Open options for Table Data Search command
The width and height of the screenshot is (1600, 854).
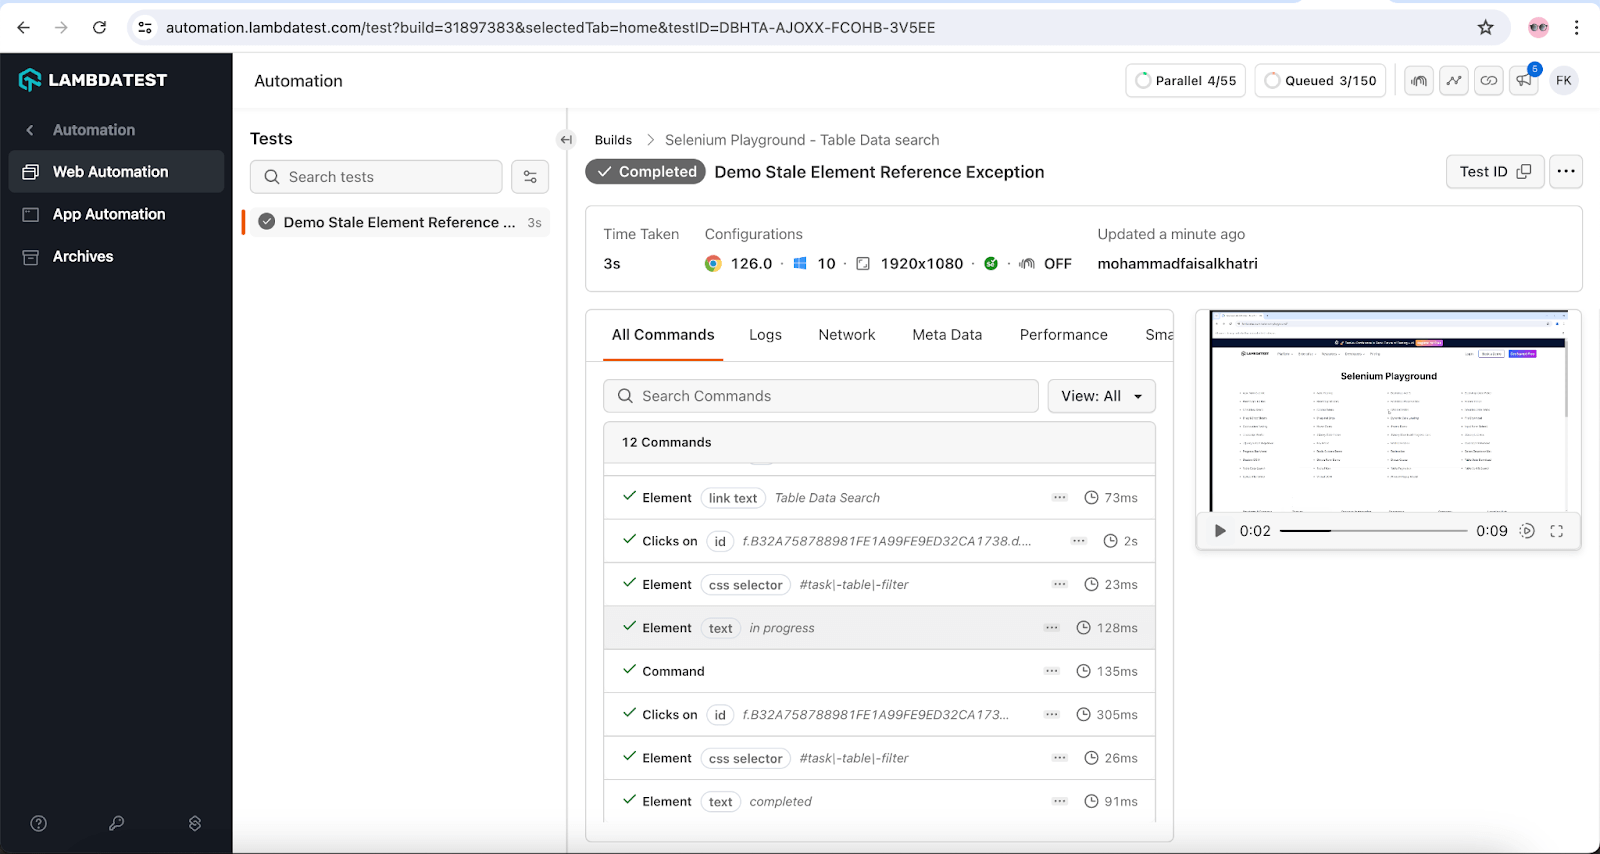[x=1059, y=498]
